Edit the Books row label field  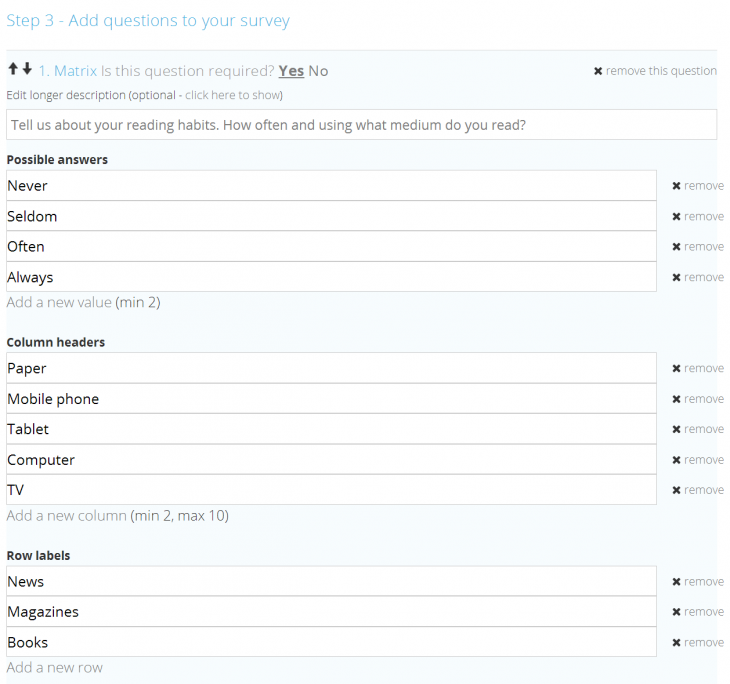[x=331, y=643]
